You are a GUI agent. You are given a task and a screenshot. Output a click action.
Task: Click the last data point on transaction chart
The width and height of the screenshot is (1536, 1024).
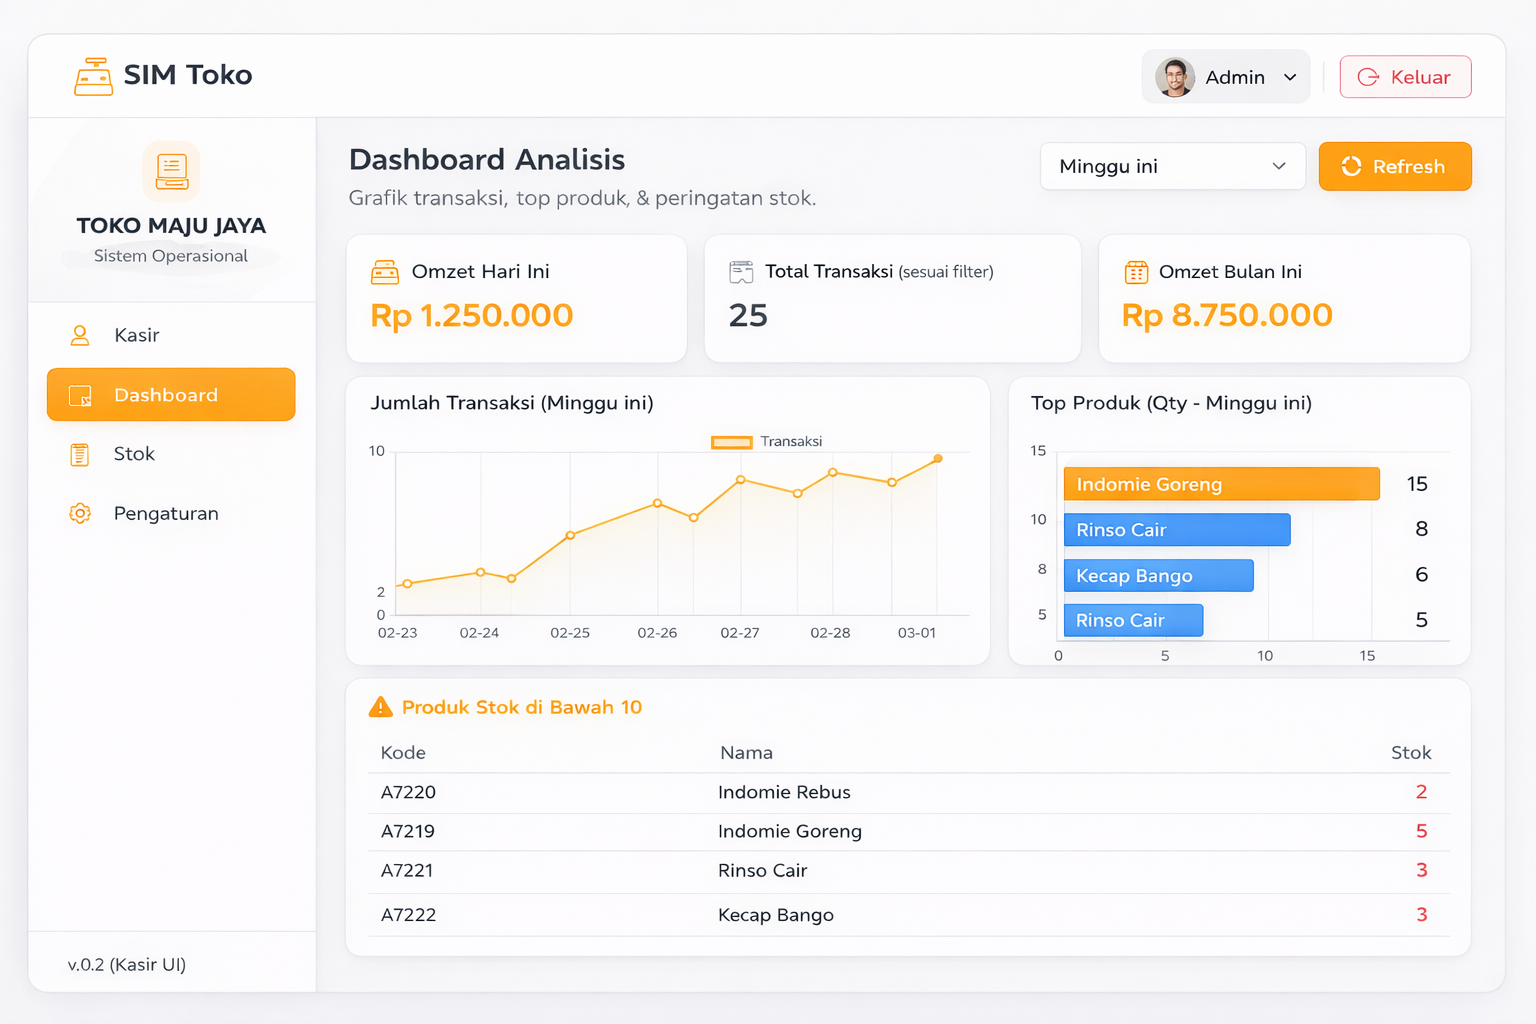(x=938, y=459)
